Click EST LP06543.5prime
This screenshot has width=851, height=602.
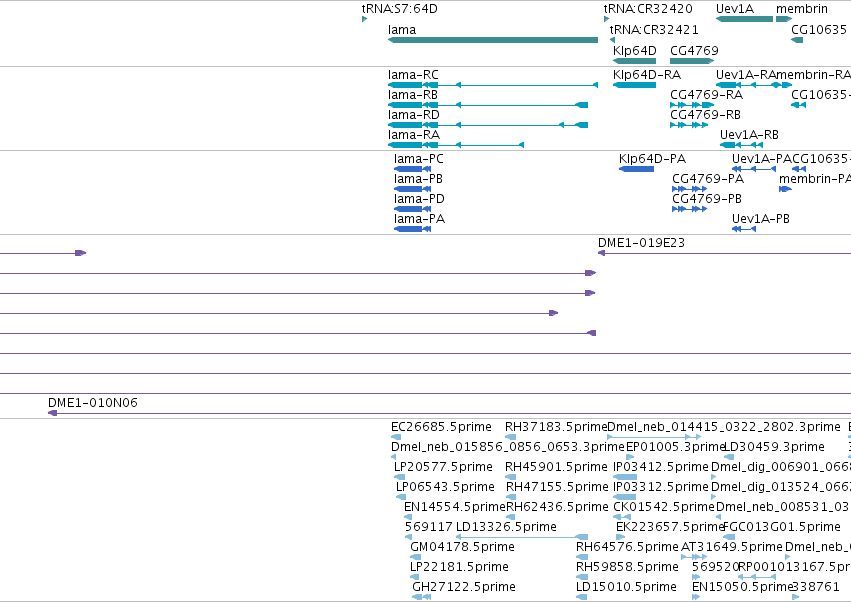[401, 497]
